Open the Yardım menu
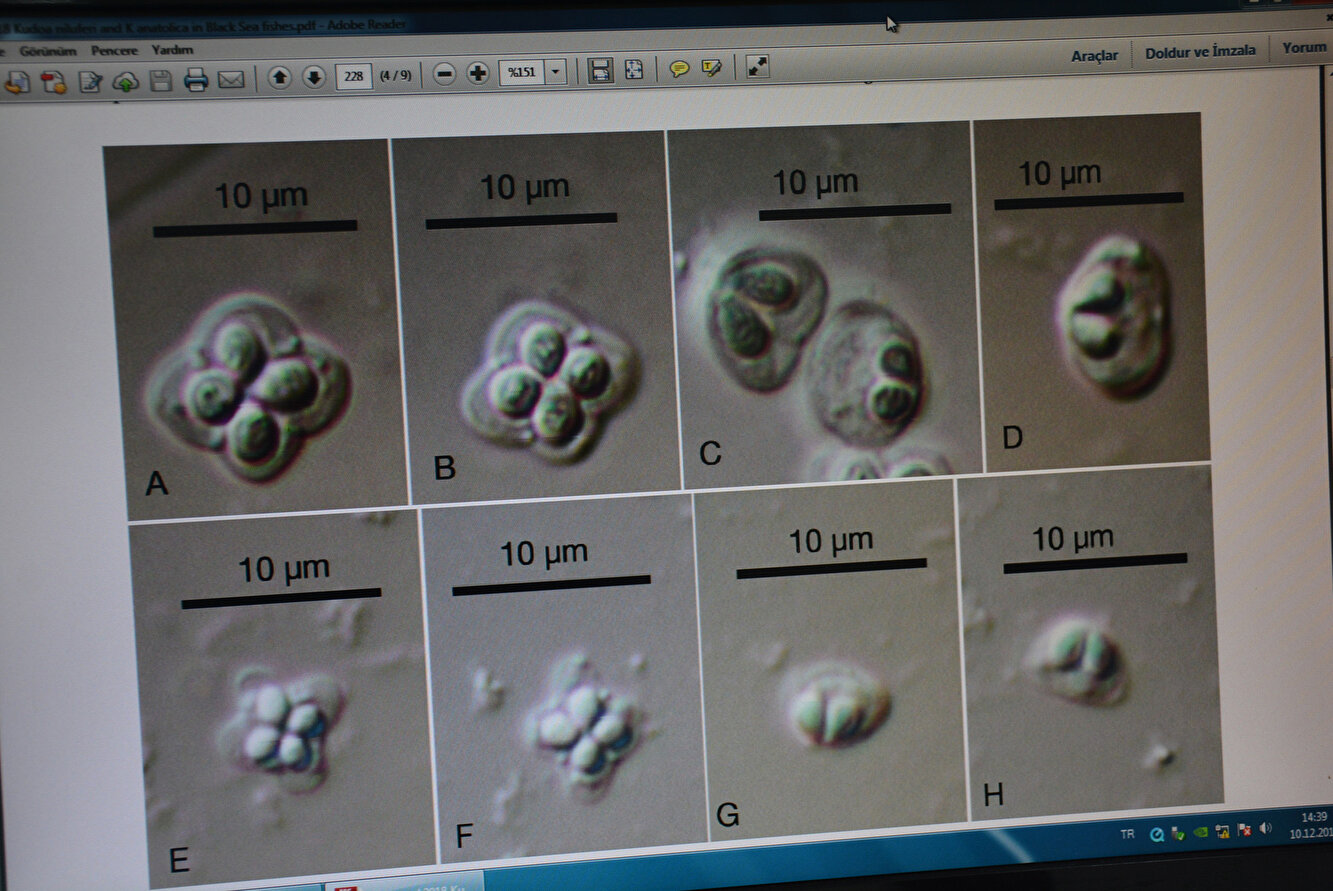 click(172, 49)
